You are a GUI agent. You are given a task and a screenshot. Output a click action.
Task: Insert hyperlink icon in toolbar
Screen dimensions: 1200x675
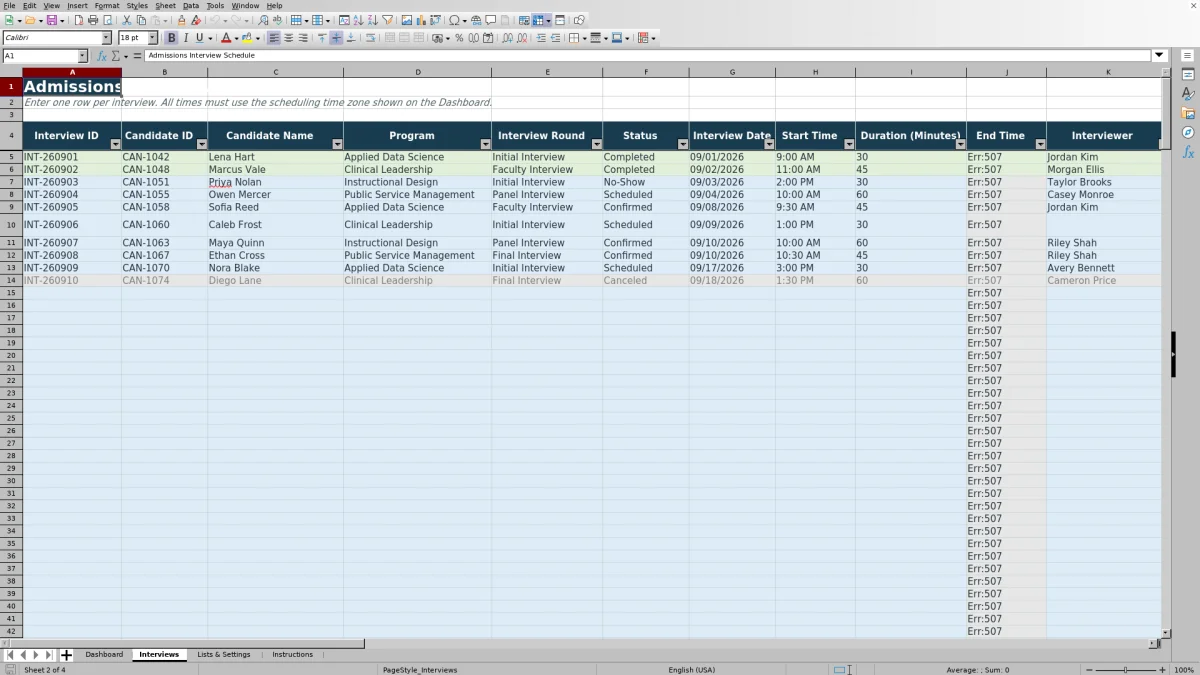click(x=476, y=20)
